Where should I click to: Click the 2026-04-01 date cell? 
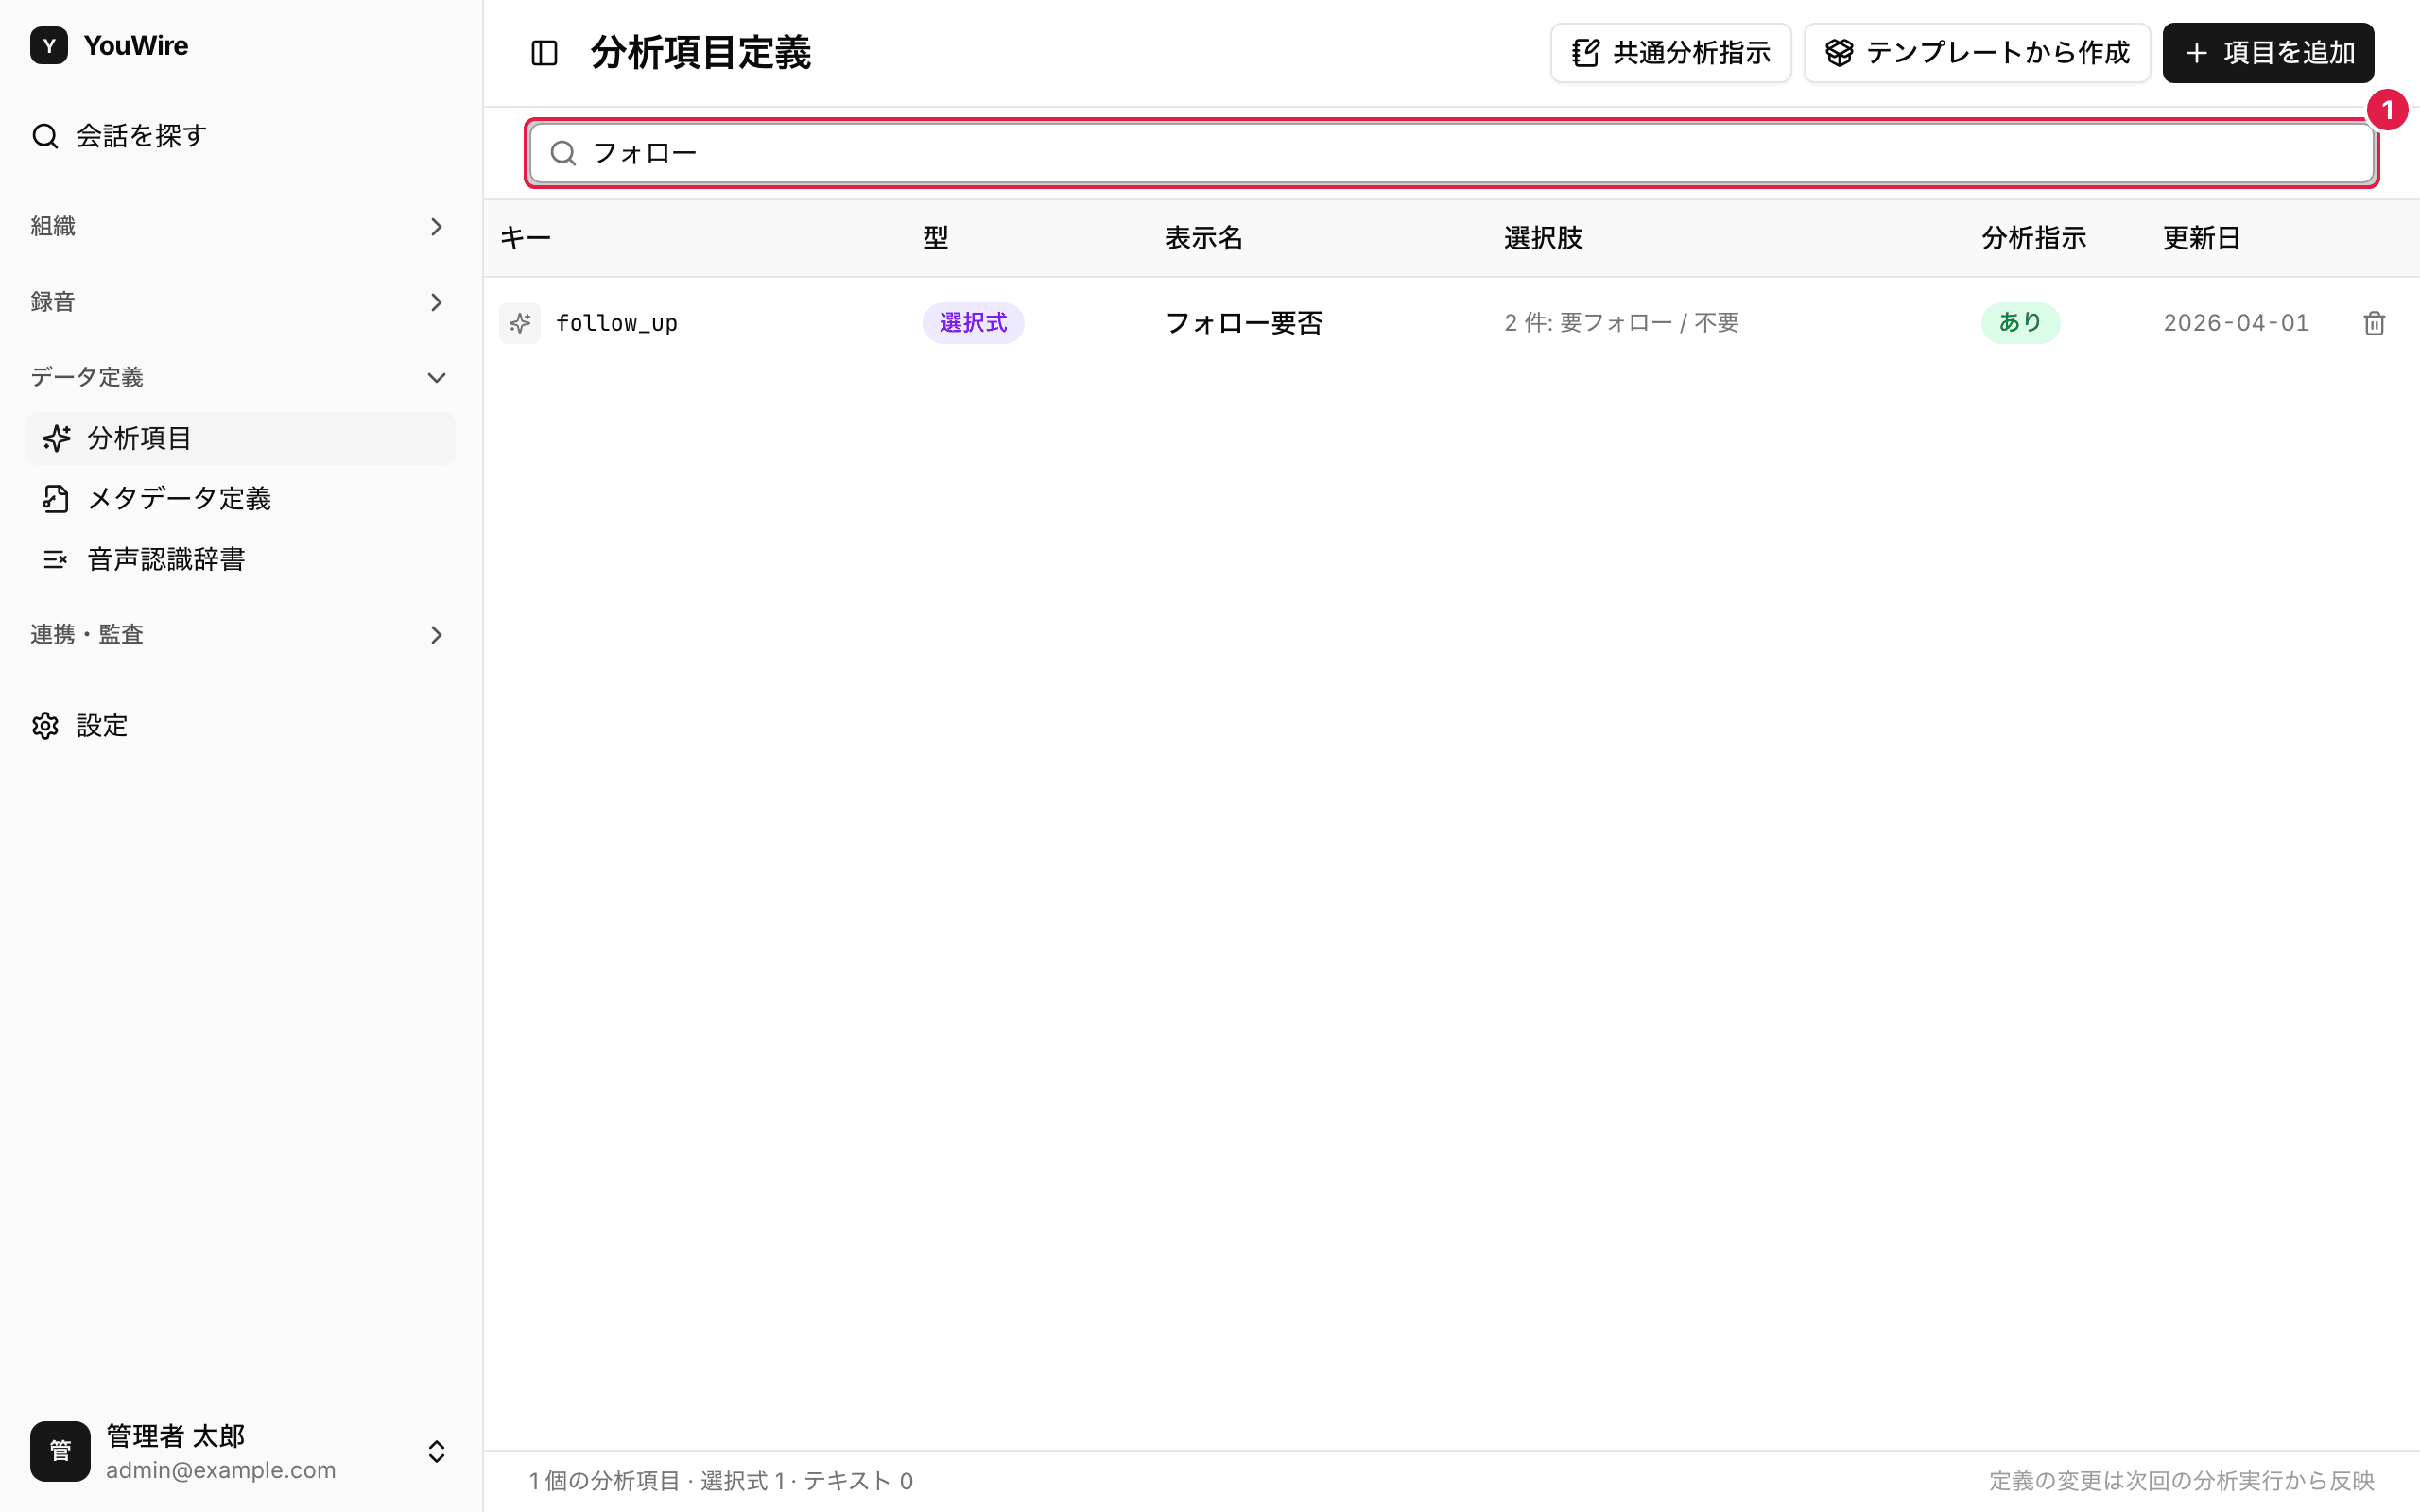point(2236,323)
